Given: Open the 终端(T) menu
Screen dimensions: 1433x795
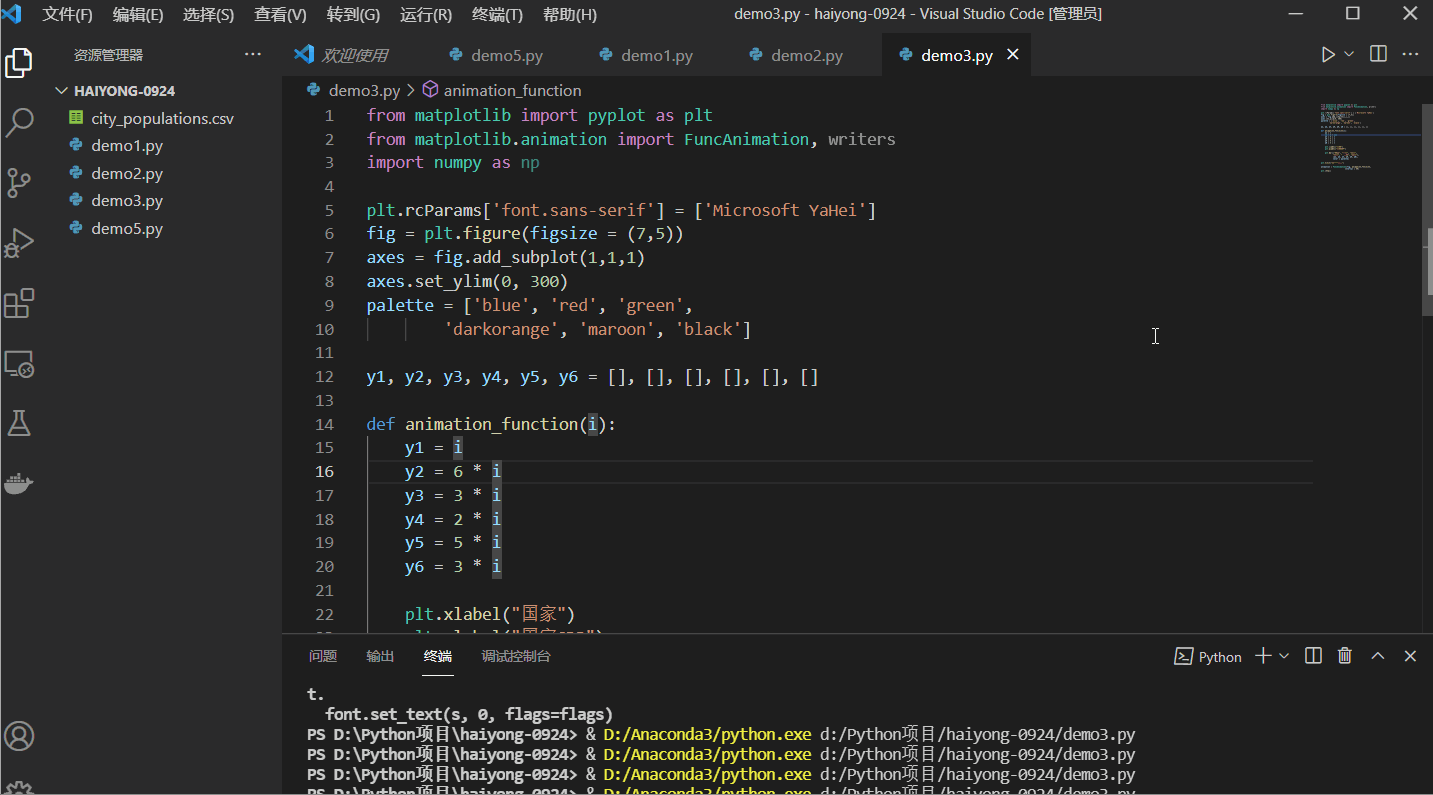Looking at the screenshot, I should pos(497,15).
